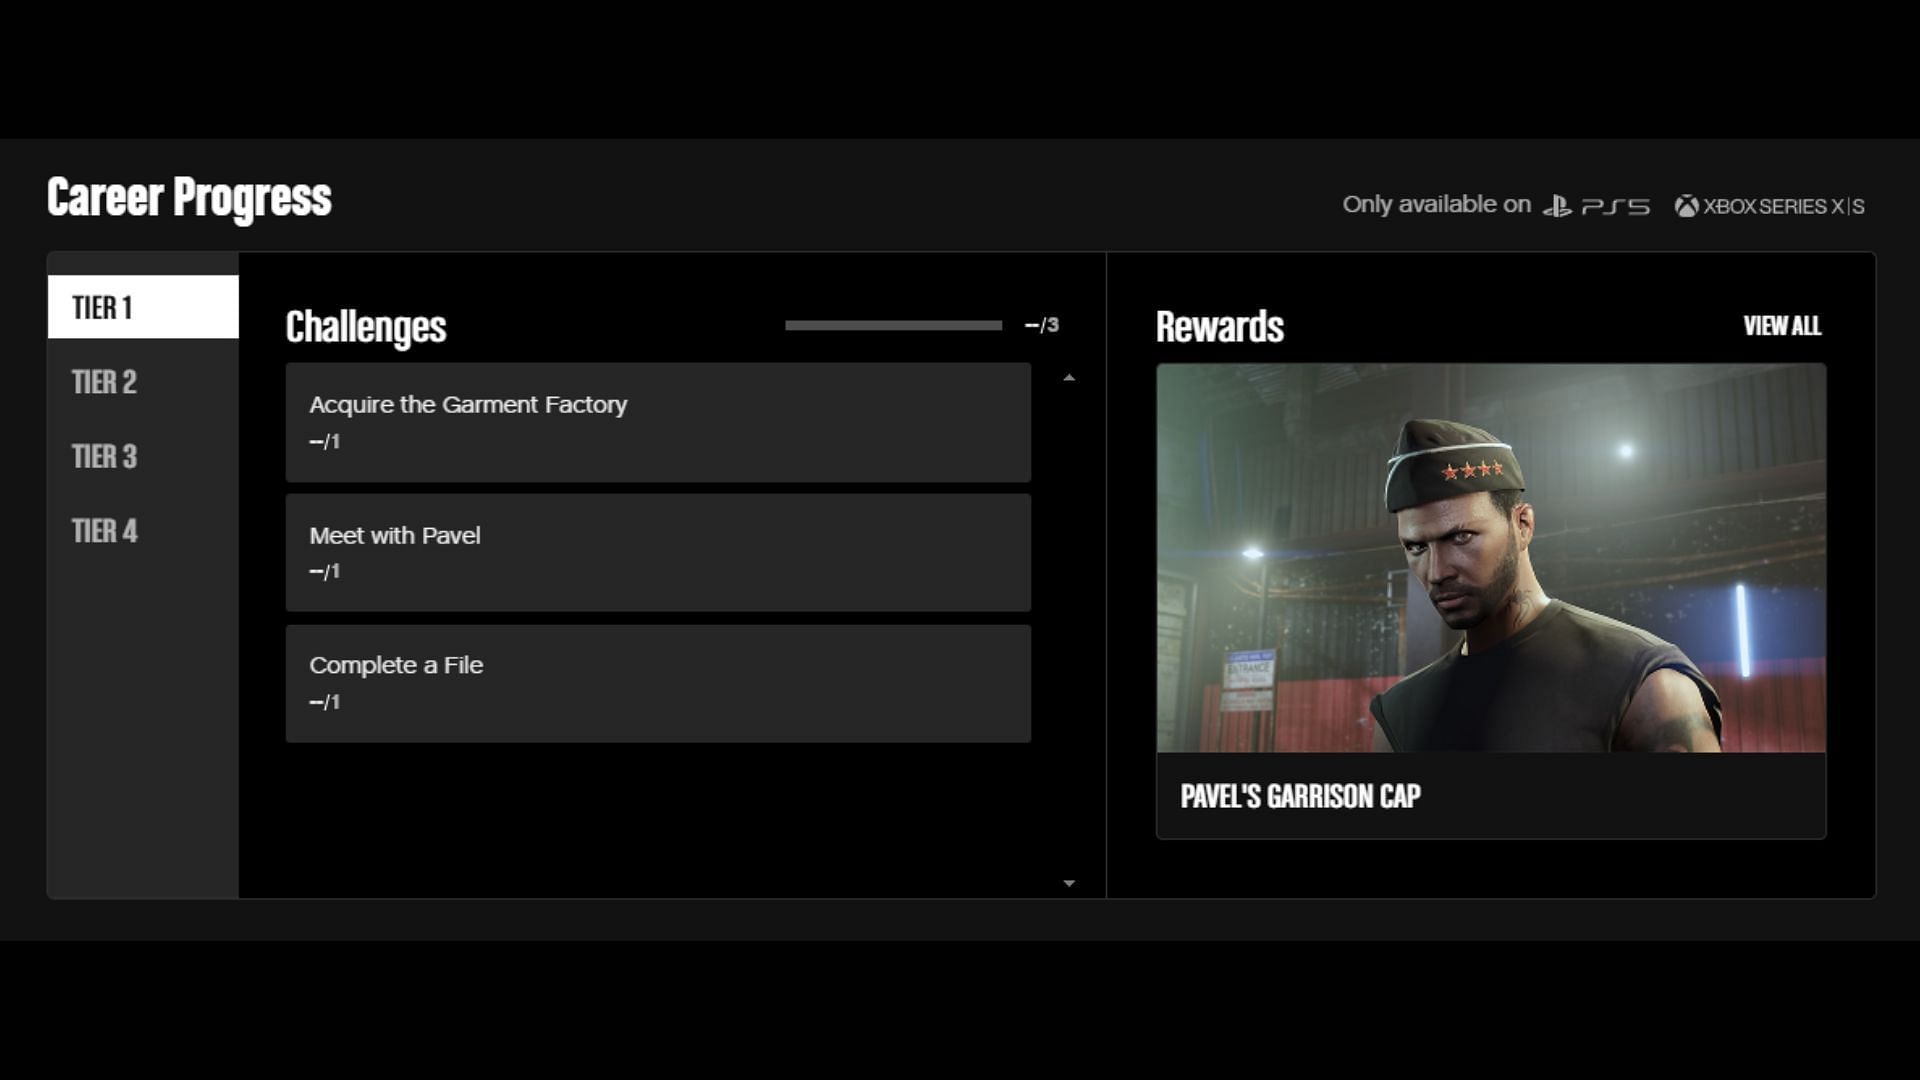
Task: Select TIER 4 tab
Action: click(103, 529)
